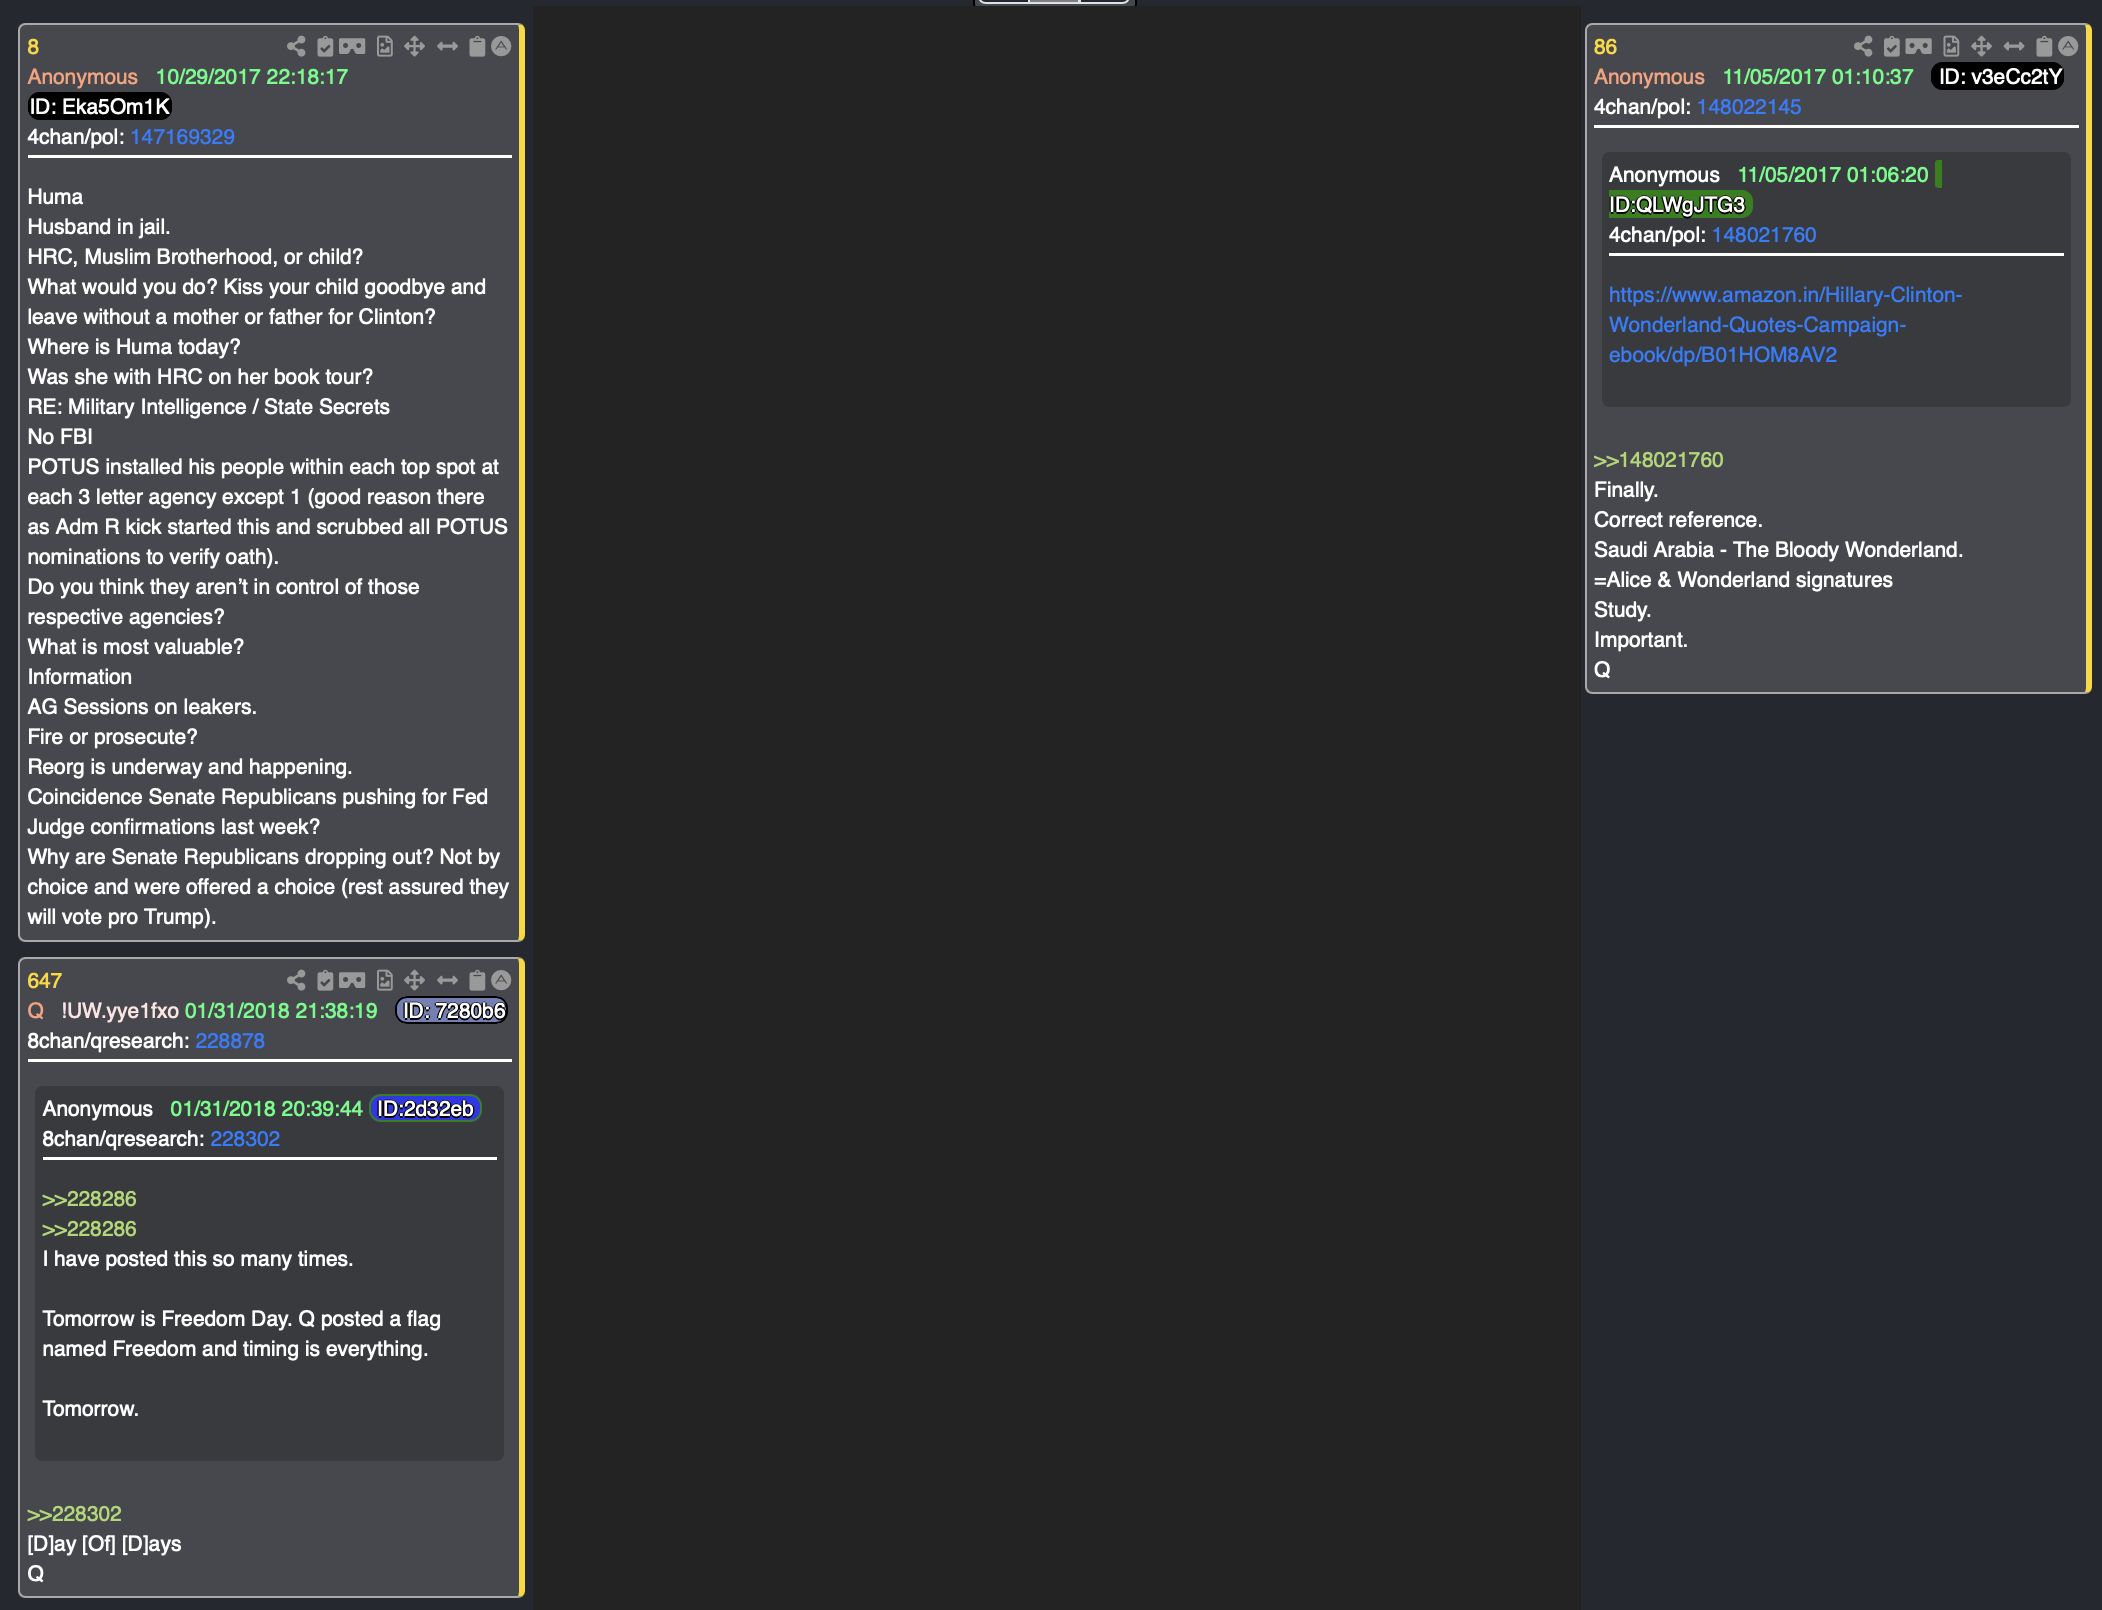Click timestamp 01/31/2018 21:38:19
Screen dimensions: 2102x1610
(281, 1011)
